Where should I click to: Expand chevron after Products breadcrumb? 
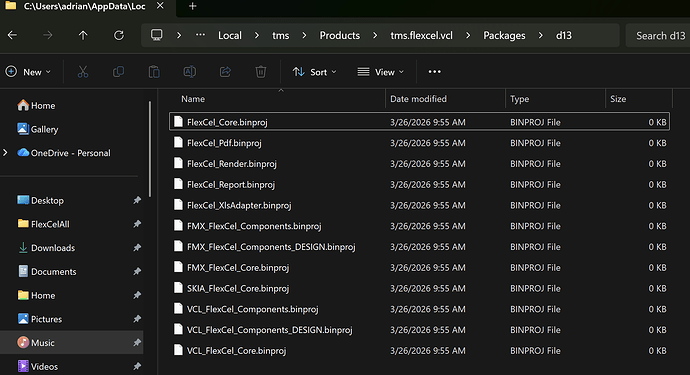(x=375, y=35)
